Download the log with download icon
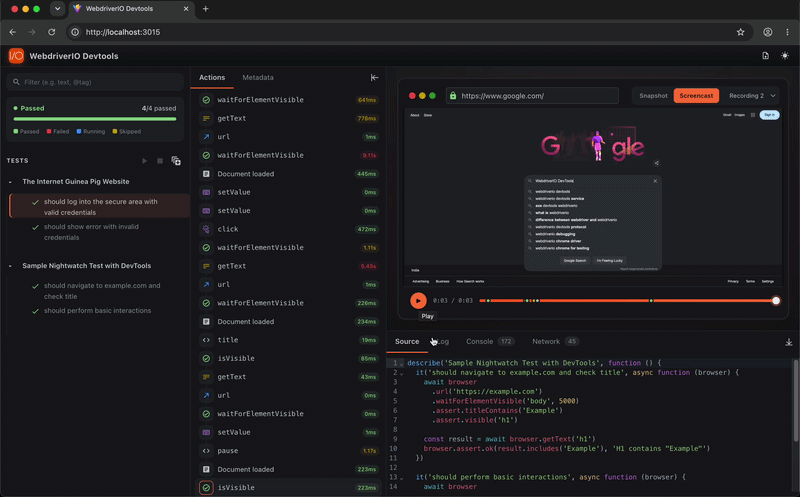 tap(789, 342)
